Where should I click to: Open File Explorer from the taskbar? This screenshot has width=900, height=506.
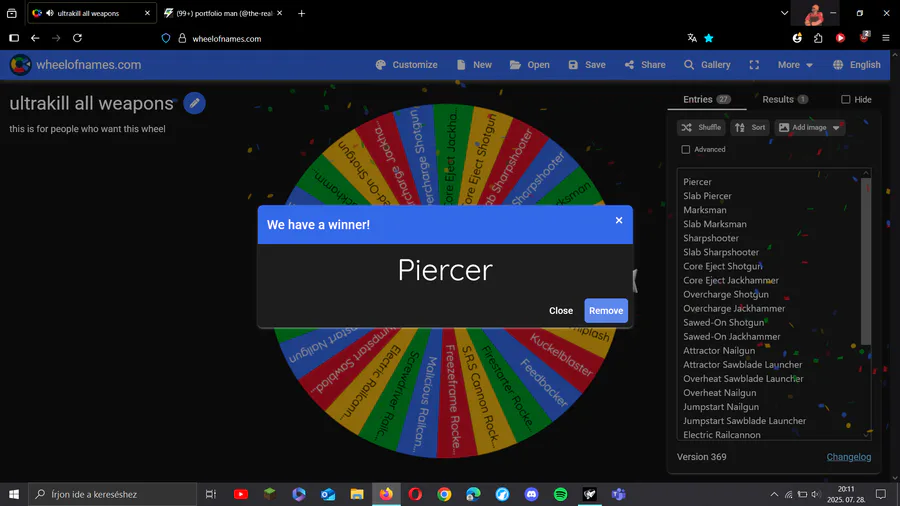click(x=357, y=494)
